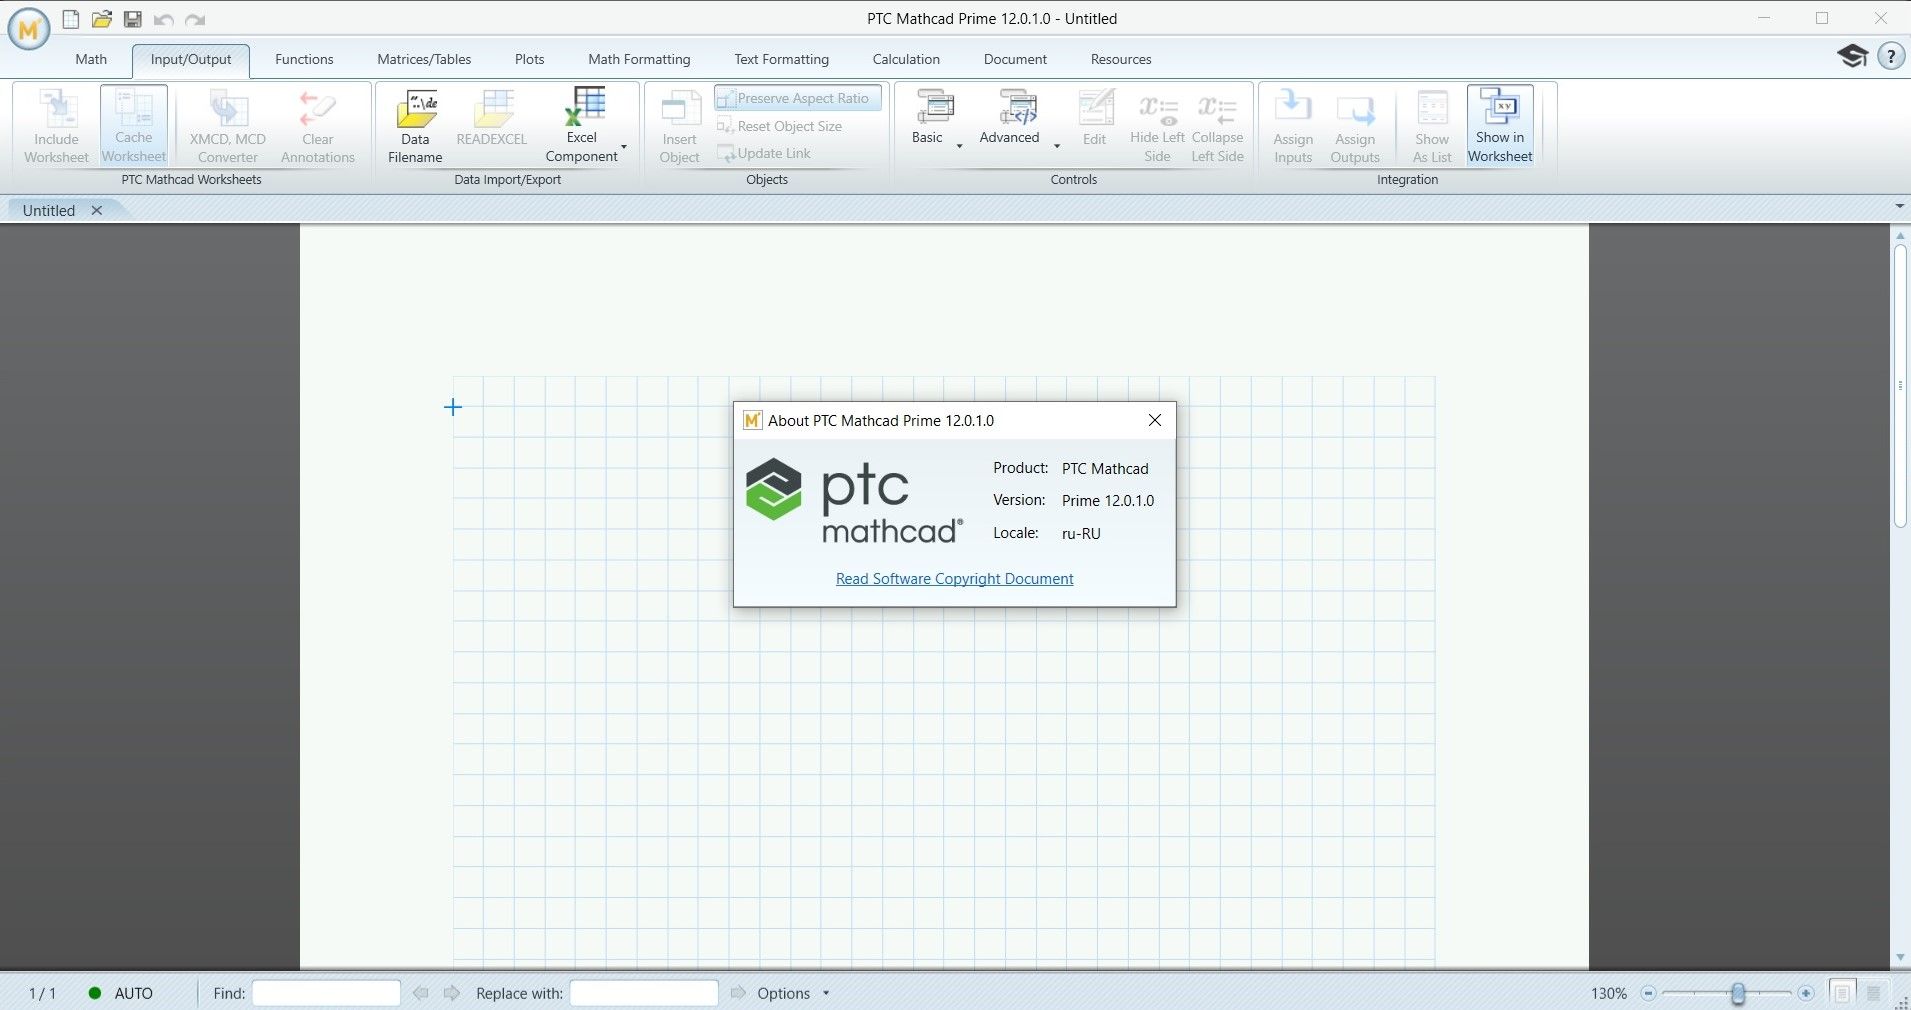
Task: Click the vertical scrollbar down arrow
Action: click(1900, 957)
